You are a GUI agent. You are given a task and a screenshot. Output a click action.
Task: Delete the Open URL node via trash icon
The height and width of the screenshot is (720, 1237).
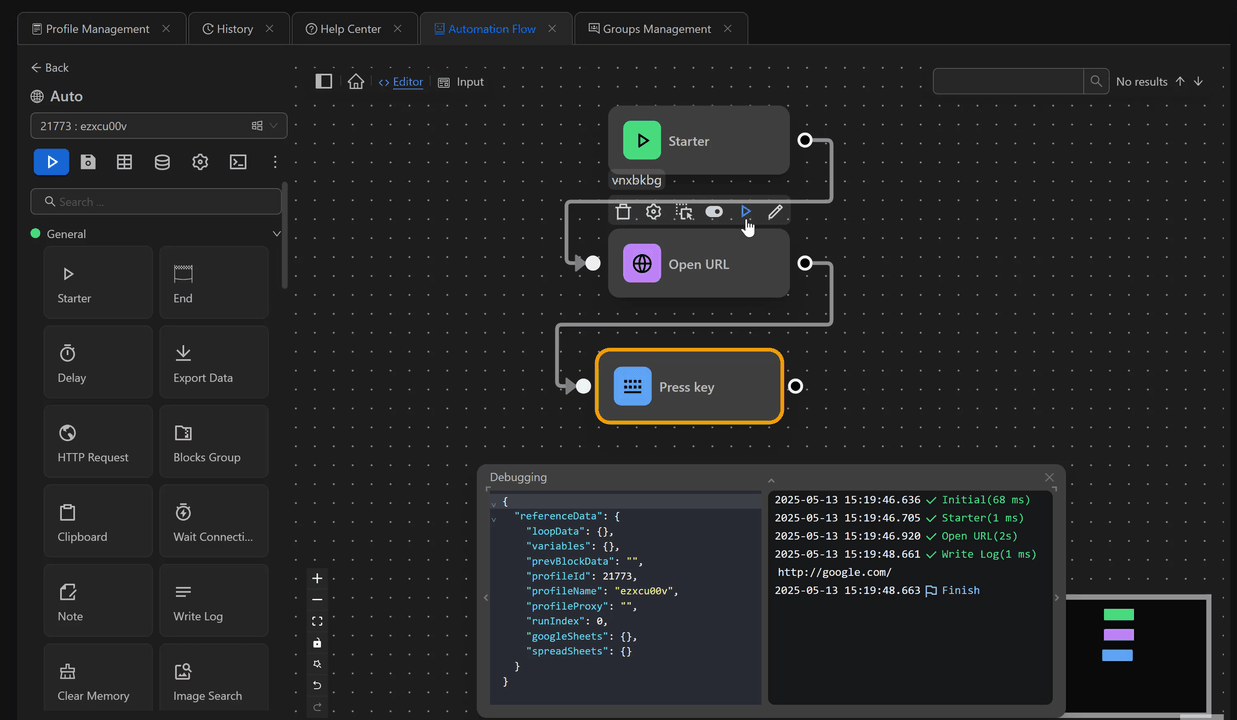pos(623,211)
